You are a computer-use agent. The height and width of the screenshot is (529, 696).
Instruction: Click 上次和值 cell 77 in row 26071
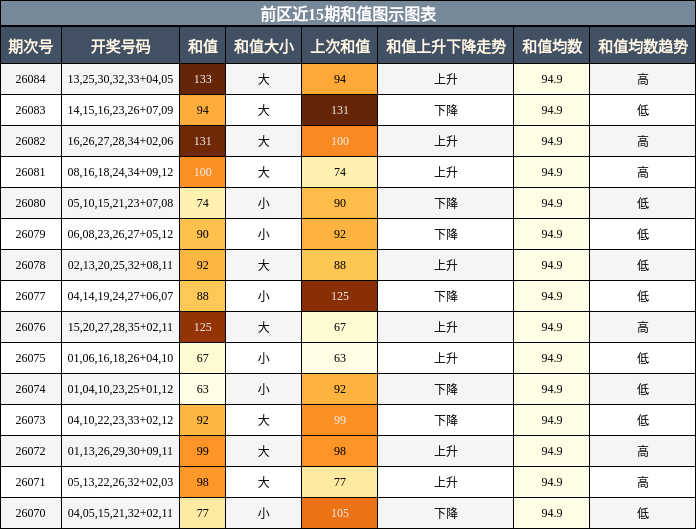pyautogui.click(x=340, y=482)
